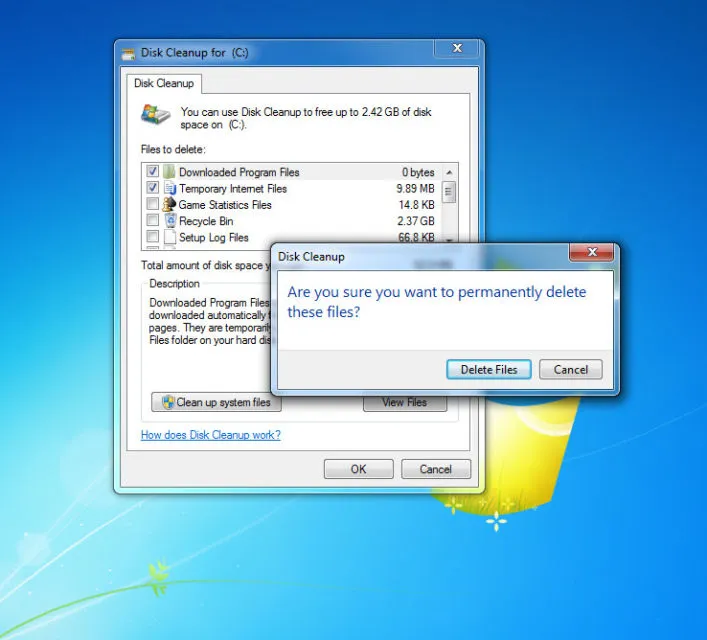Close the Disk Cleanup for (C:) window
Screen dimensions: 707x640
point(457,48)
